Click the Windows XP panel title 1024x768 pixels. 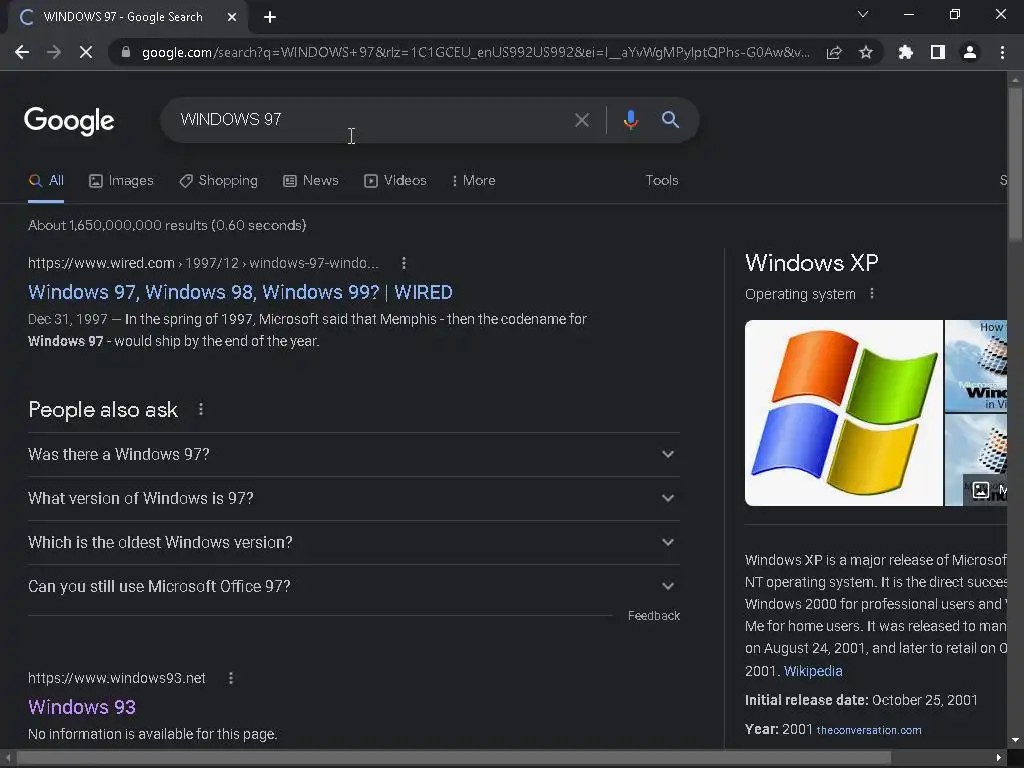click(812, 263)
